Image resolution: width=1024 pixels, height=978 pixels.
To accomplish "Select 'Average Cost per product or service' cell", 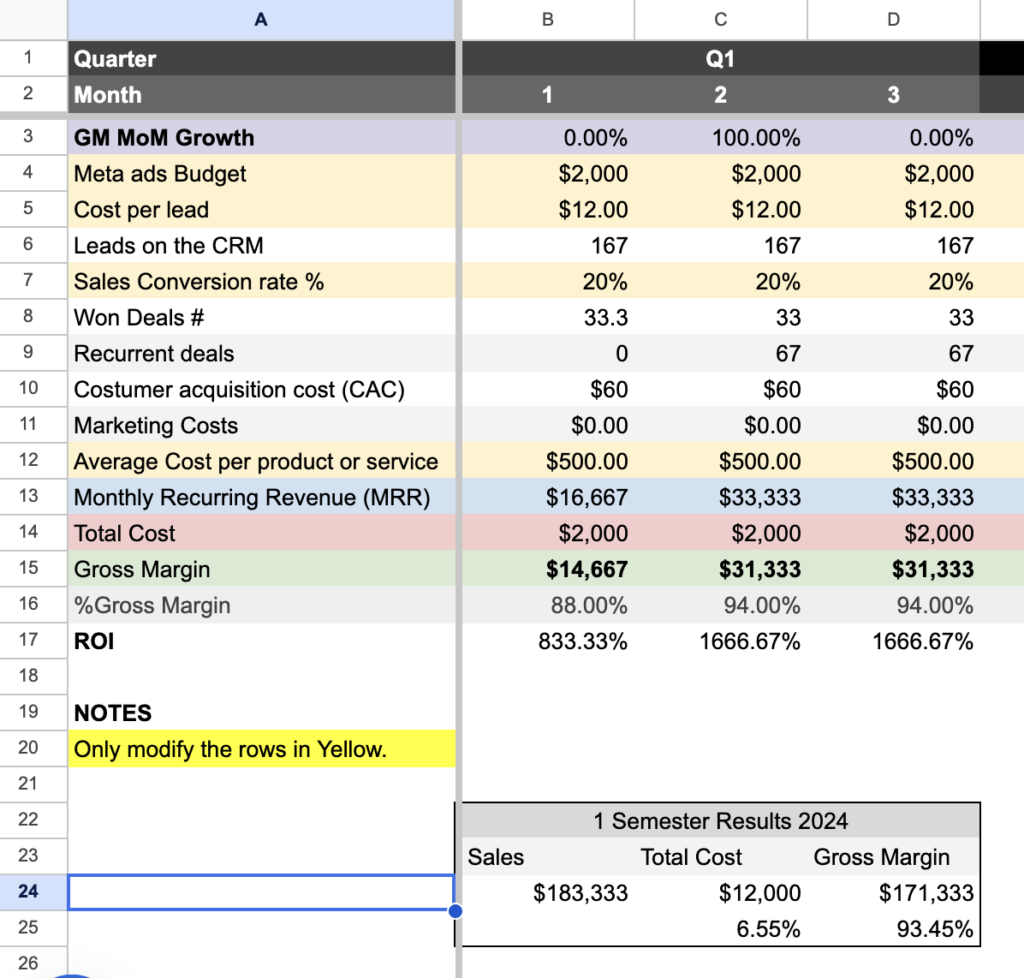I will (261, 461).
